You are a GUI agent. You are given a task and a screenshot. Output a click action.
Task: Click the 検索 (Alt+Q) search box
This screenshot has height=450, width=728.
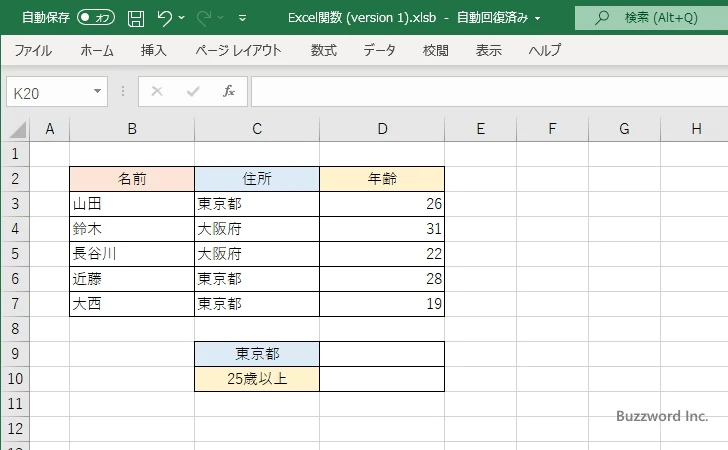pyautogui.click(x=651, y=18)
